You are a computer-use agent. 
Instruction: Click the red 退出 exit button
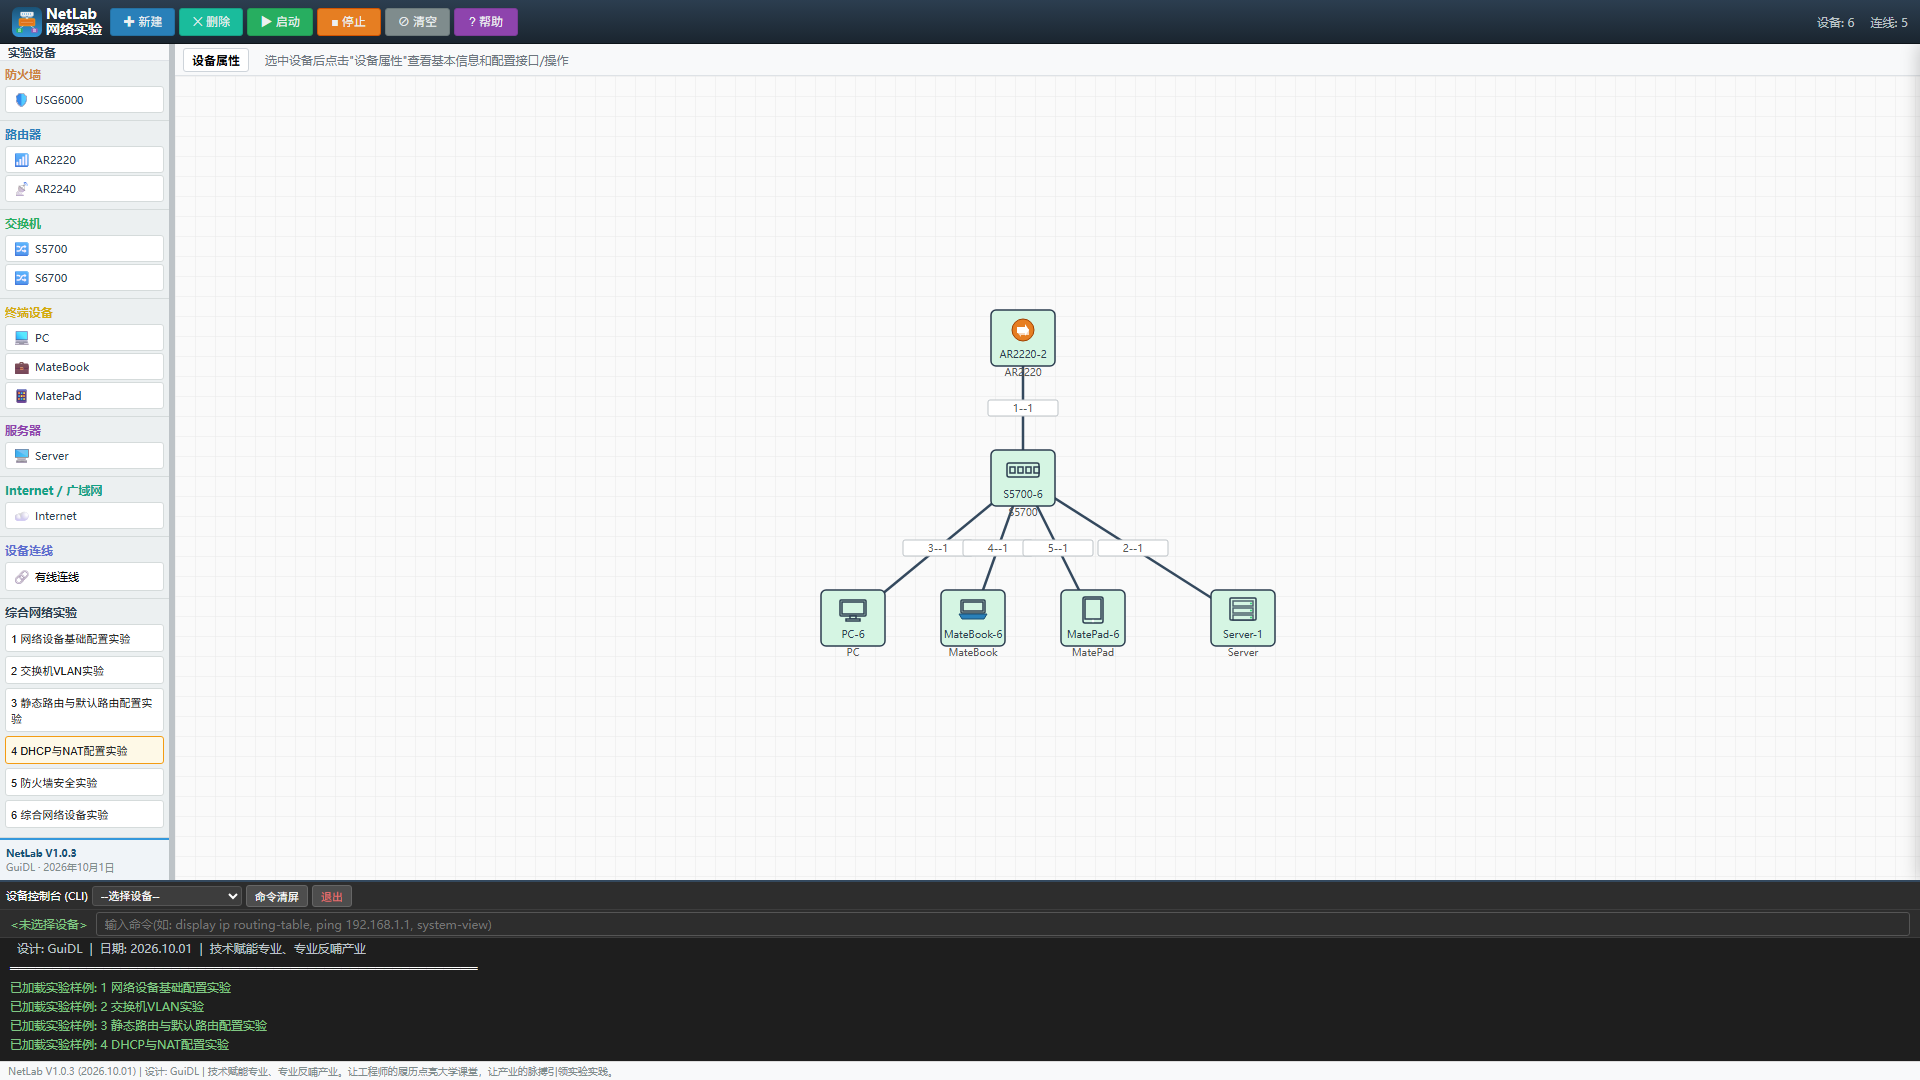click(332, 897)
